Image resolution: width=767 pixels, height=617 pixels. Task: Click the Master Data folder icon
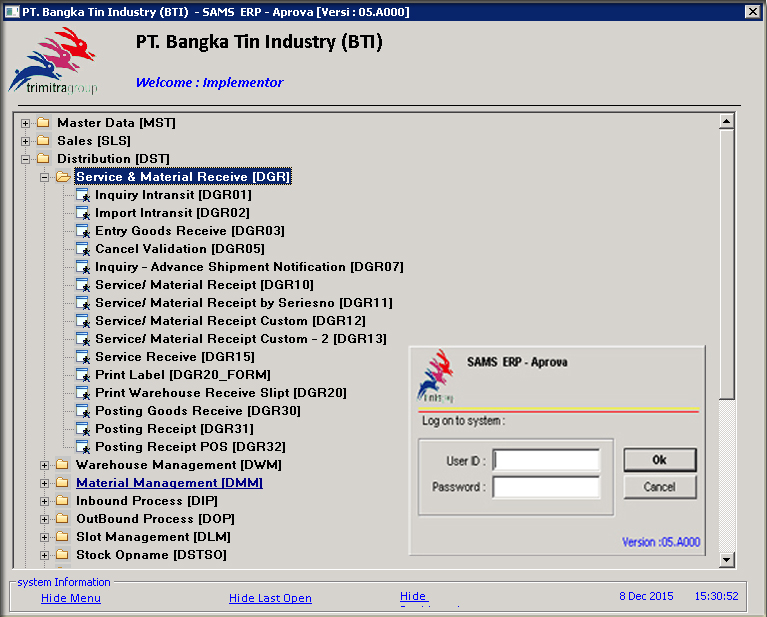[44, 122]
